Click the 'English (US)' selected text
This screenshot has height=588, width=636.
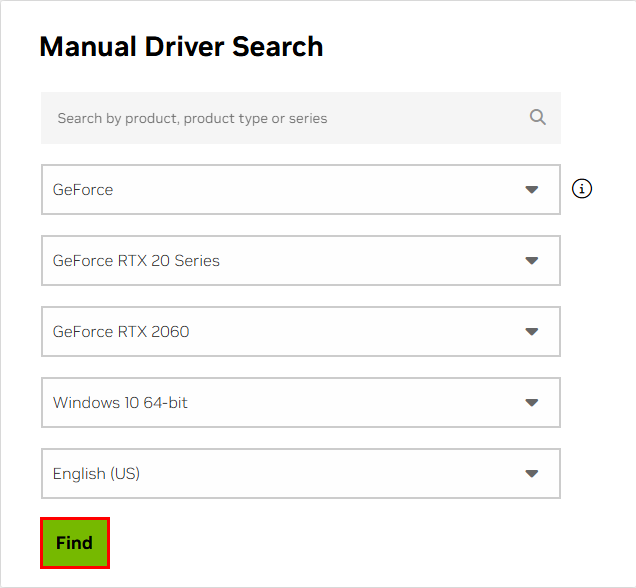click(96, 474)
